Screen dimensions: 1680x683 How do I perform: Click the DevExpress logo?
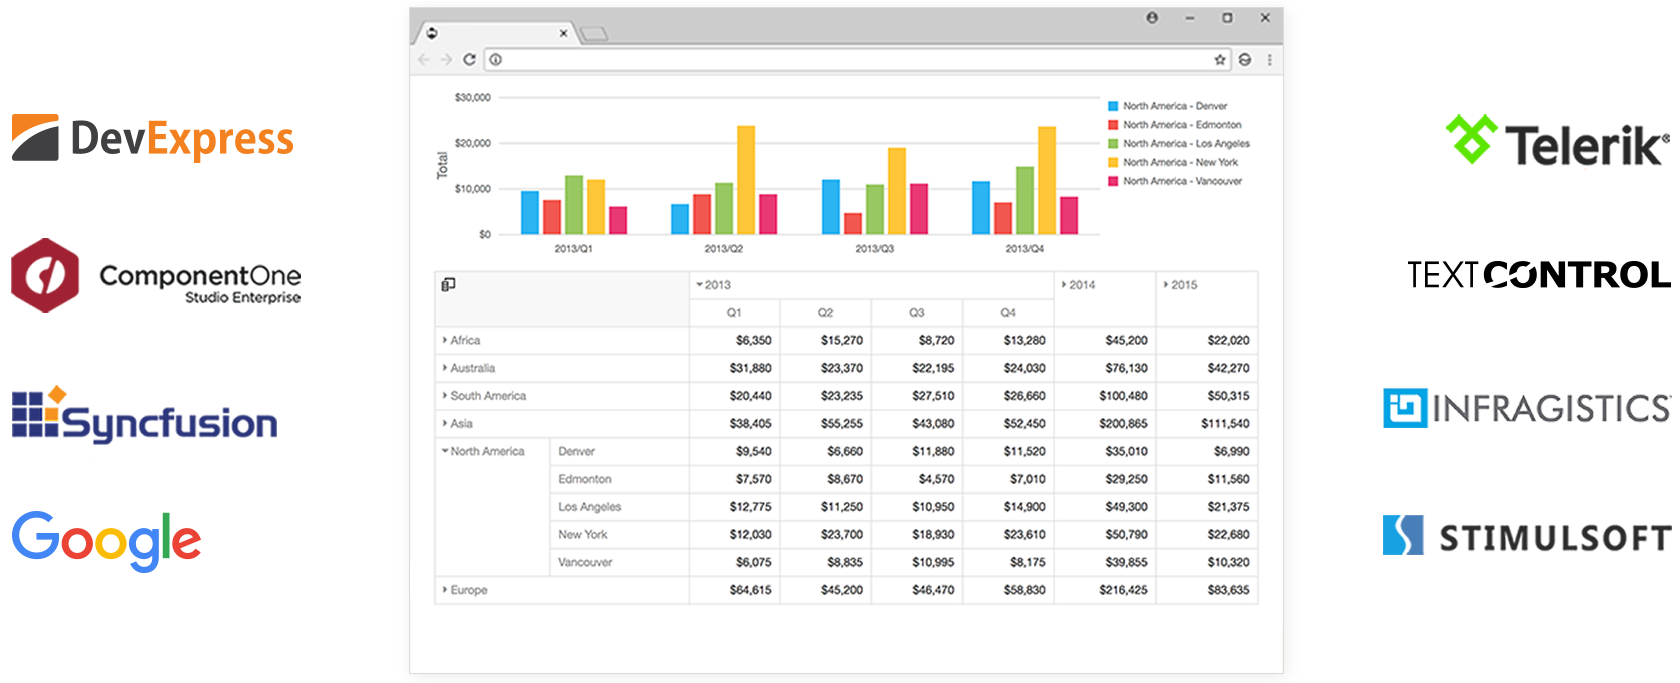[153, 138]
